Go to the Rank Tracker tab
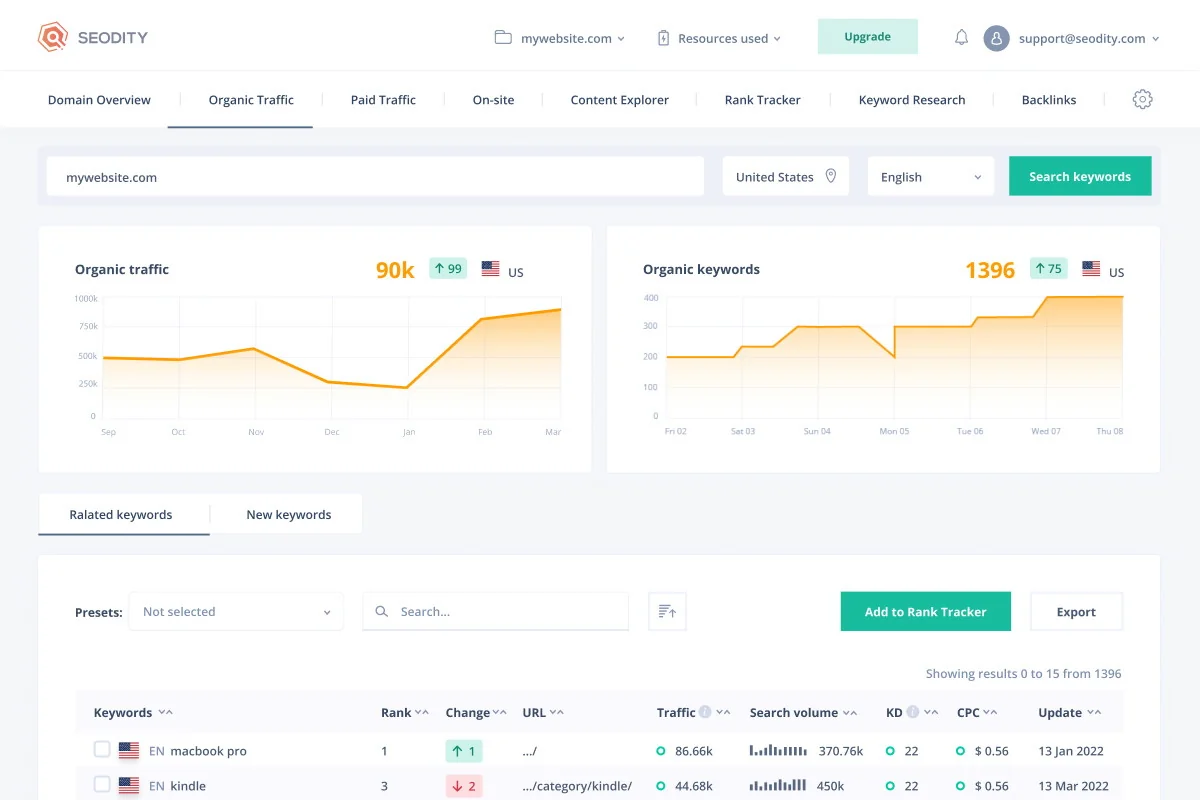Screen dimensions: 1200x800 pos(762,100)
